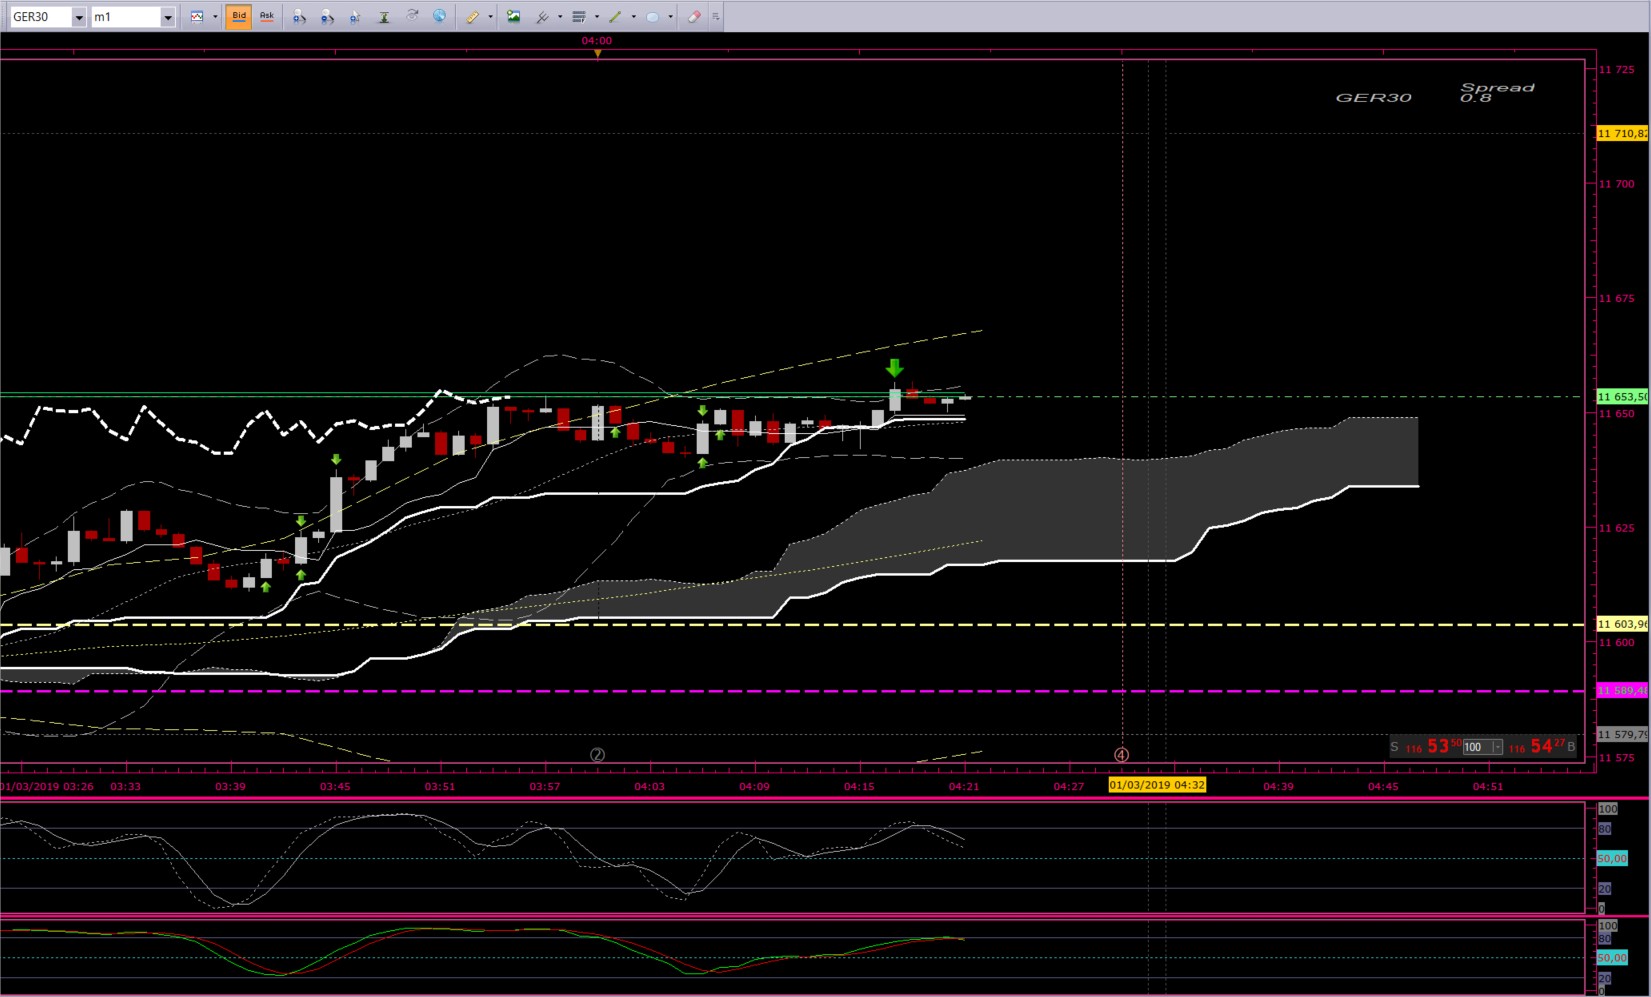1651x997 pixels.
Task: Click the 01/03/2019 04:32 time label
Action: [1157, 785]
